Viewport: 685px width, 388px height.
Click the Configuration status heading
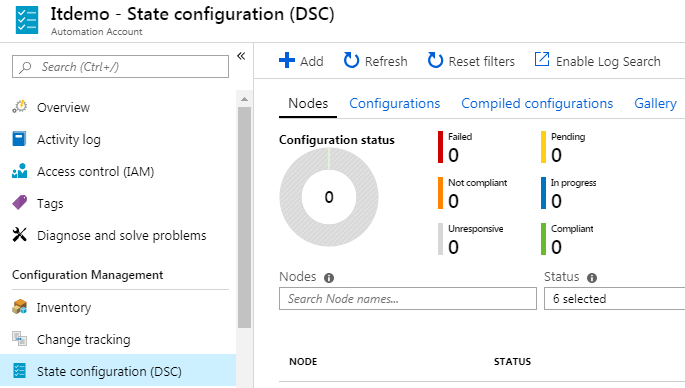click(x=337, y=140)
